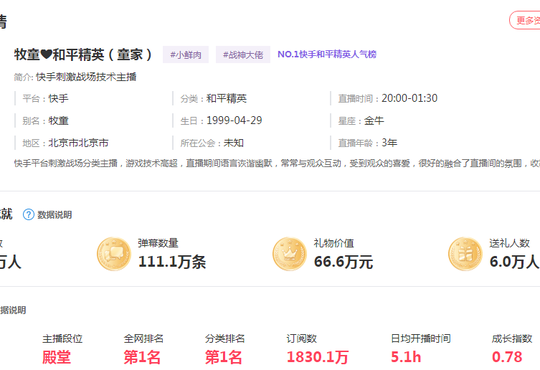Click the 直播时间 20:00-01:30 value

[409, 98]
